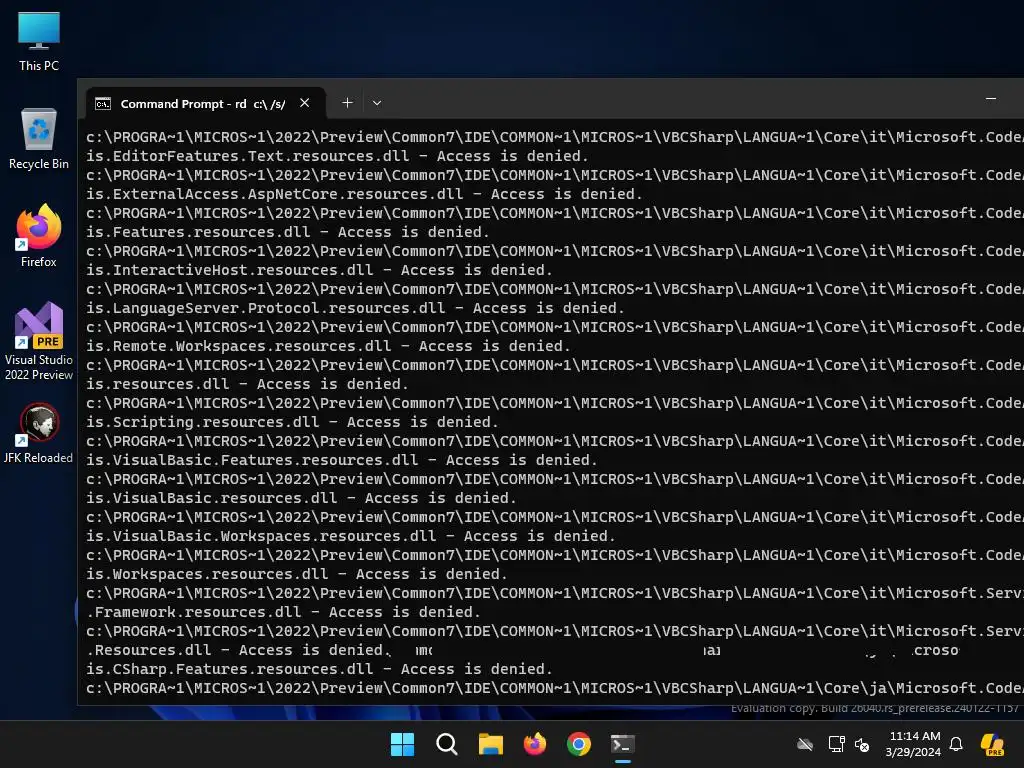
Task: Open the Recycle Bin desktop icon
Action: 39,139
